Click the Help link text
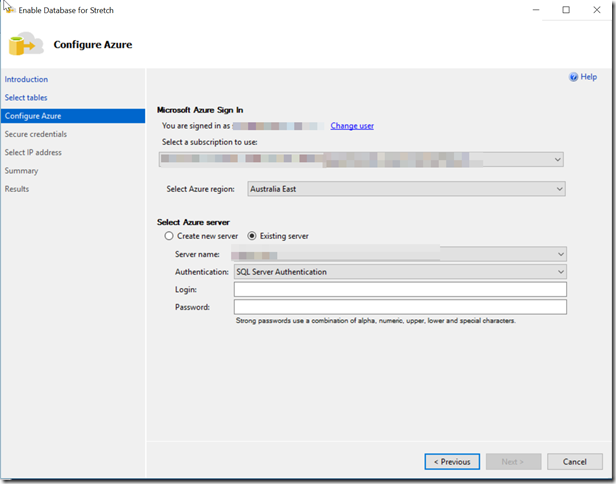 (x=588, y=77)
